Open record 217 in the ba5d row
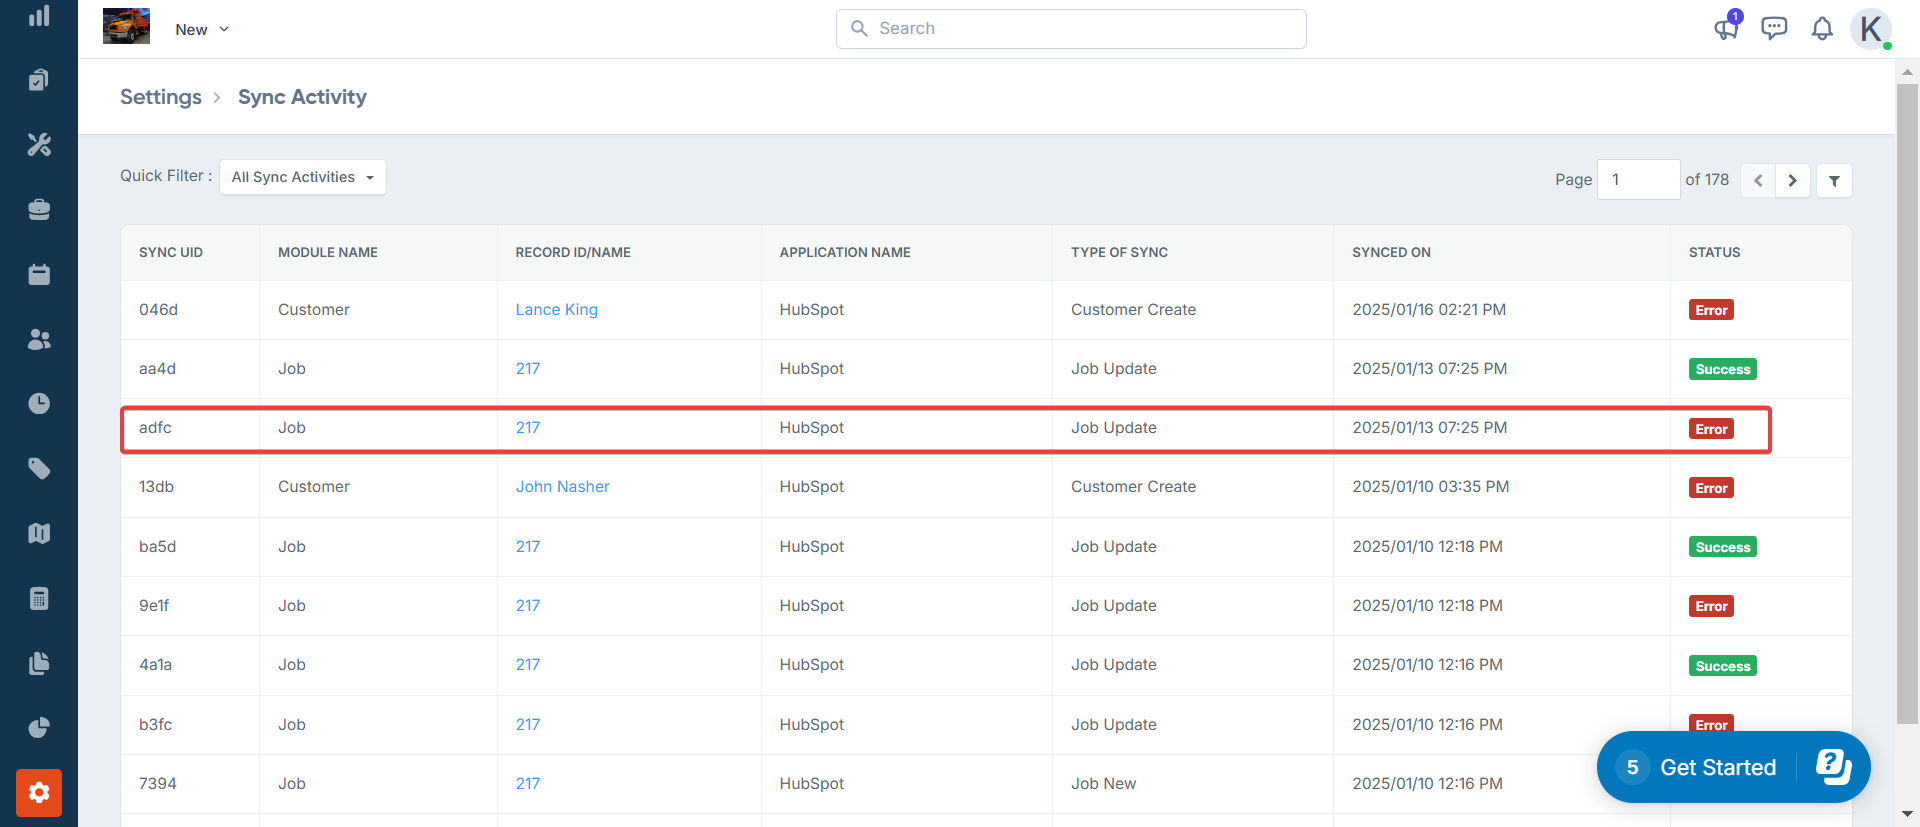Viewport: 1920px width, 827px height. pyautogui.click(x=528, y=547)
